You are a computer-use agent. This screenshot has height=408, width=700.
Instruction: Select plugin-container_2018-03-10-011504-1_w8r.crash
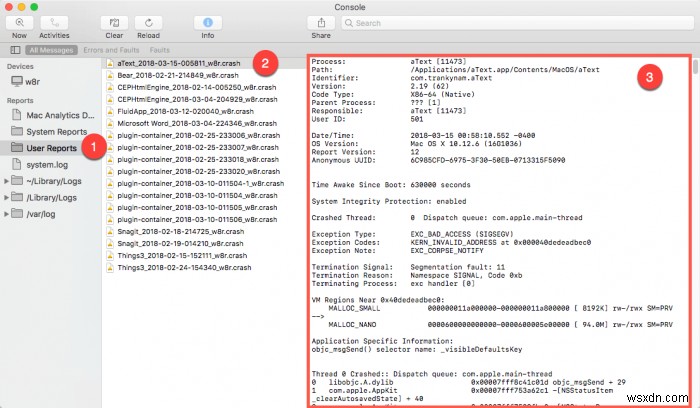pyautogui.click(x=200, y=184)
